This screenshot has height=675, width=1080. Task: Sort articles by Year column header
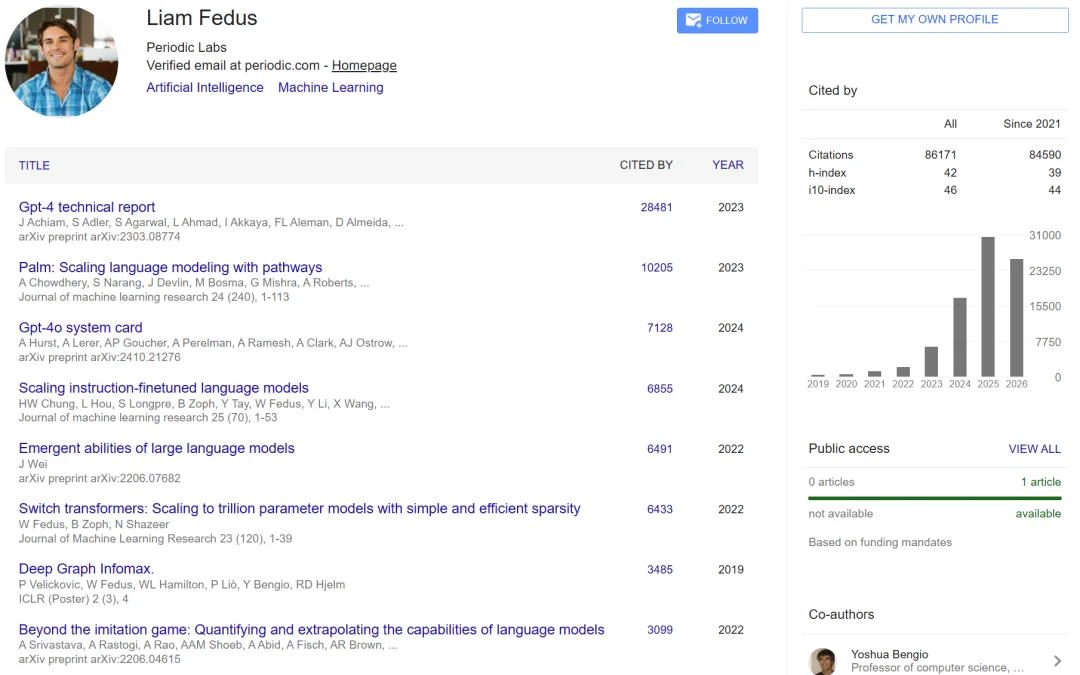[x=728, y=165]
